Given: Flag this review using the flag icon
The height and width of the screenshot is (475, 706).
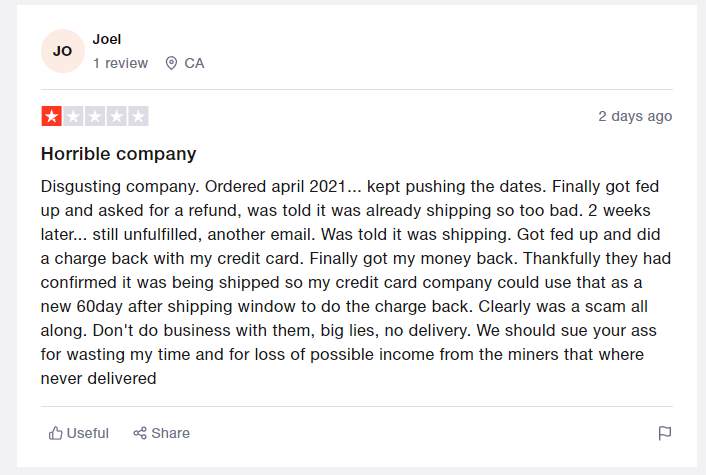Looking at the screenshot, I should coord(665,433).
